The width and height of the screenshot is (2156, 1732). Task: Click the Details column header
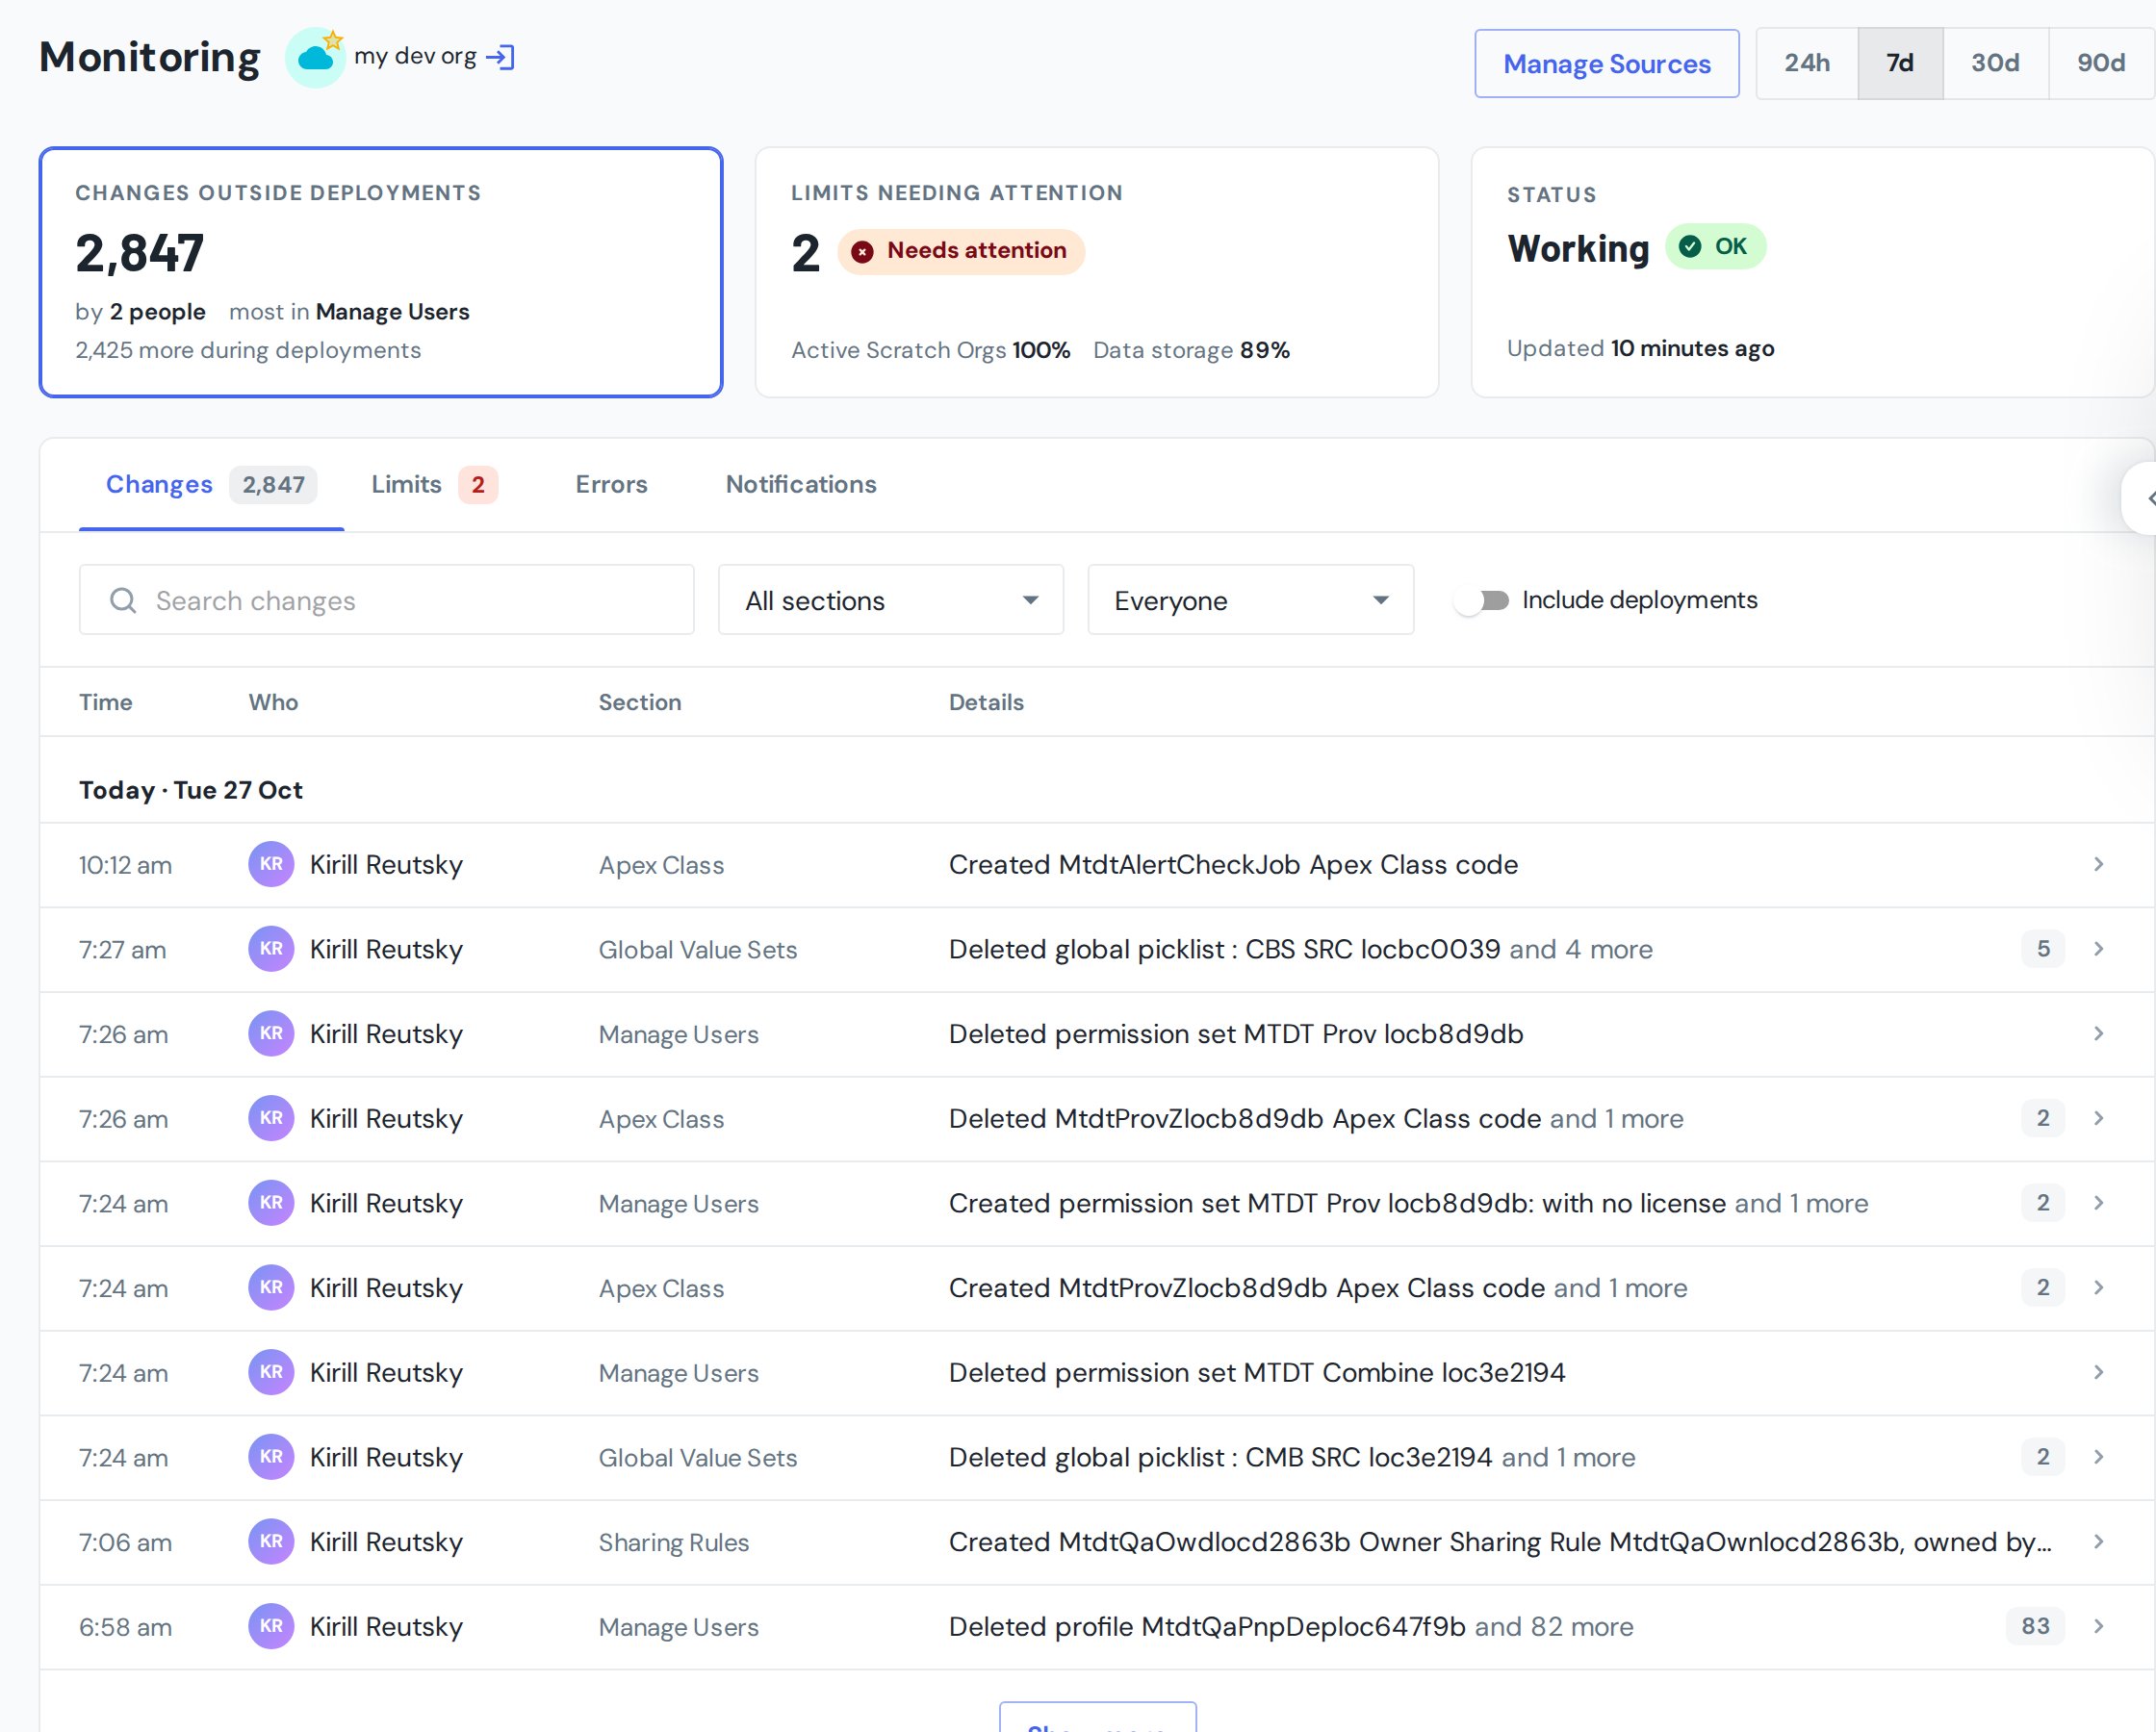point(986,702)
